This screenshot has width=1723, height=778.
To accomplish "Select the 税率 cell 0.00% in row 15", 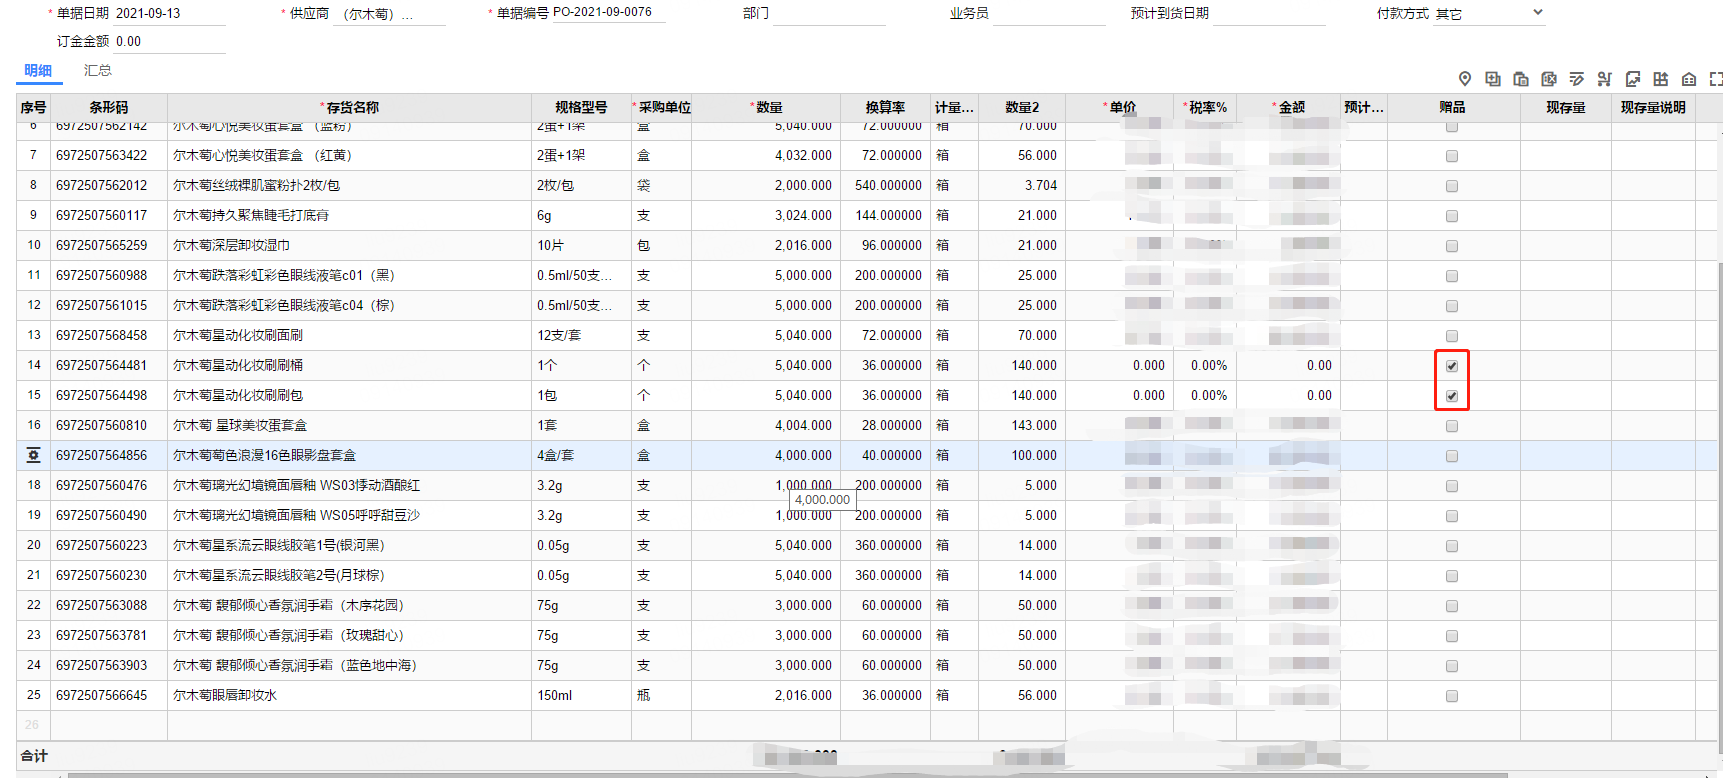I will pyautogui.click(x=1205, y=395).
